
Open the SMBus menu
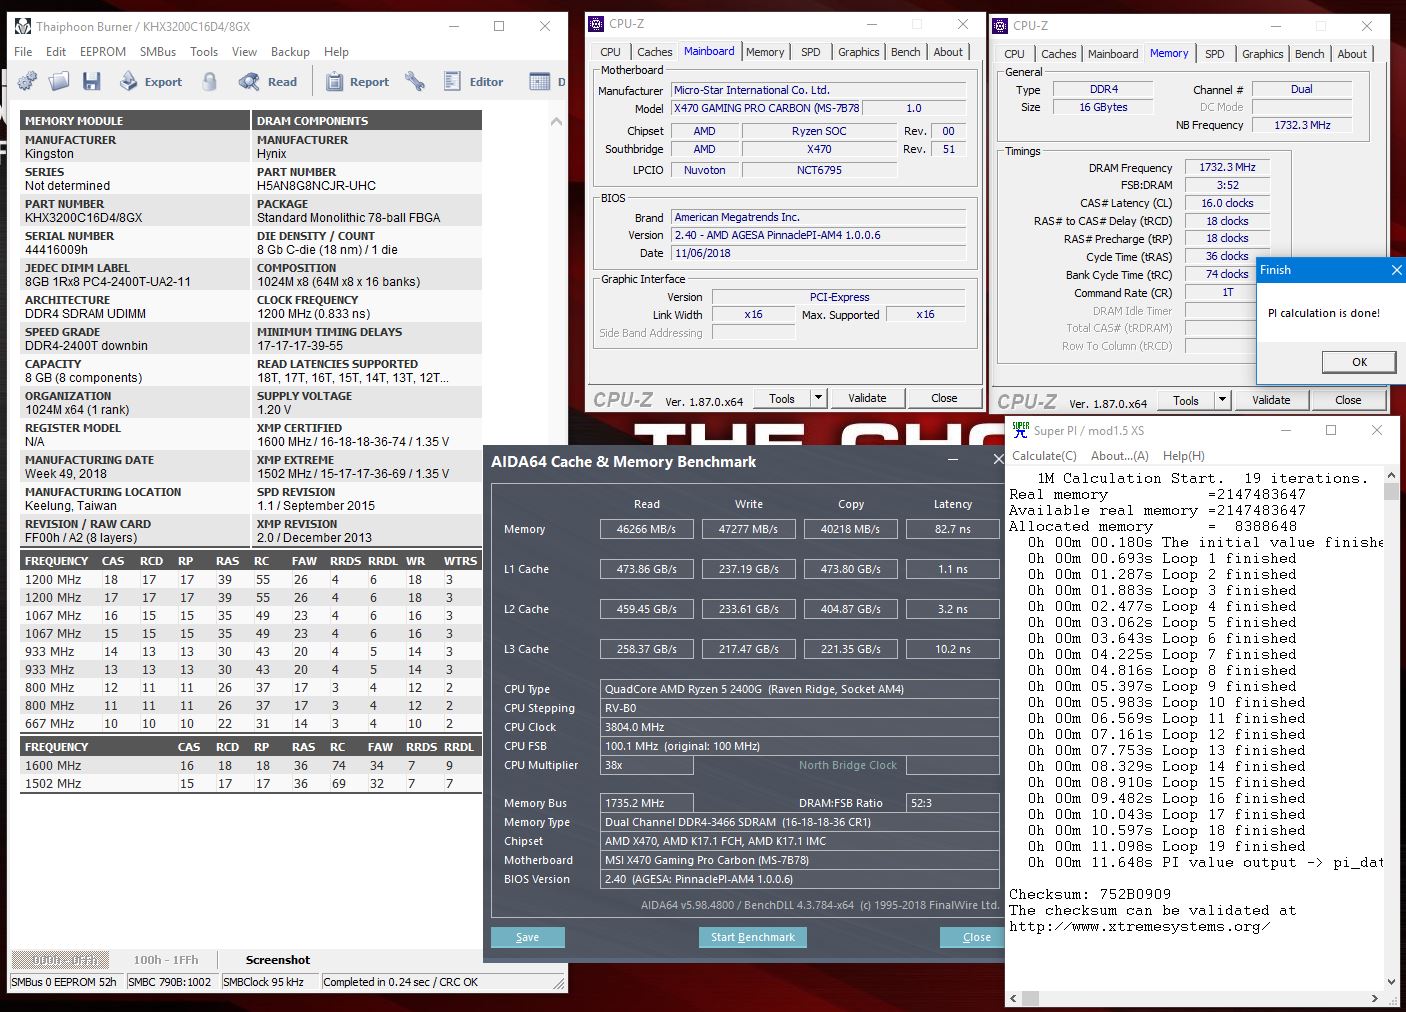point(158,52)
